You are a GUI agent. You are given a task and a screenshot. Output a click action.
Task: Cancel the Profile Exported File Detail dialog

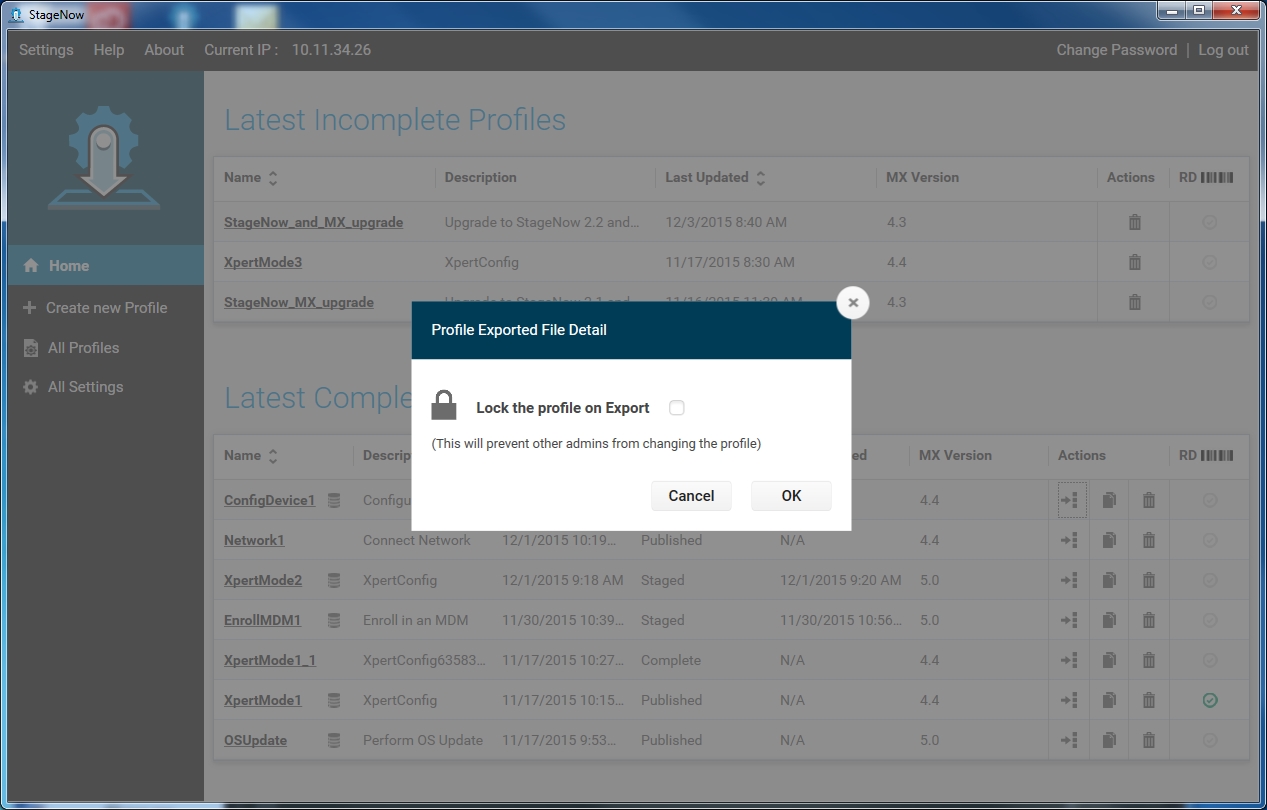click(x=691, y=496)
